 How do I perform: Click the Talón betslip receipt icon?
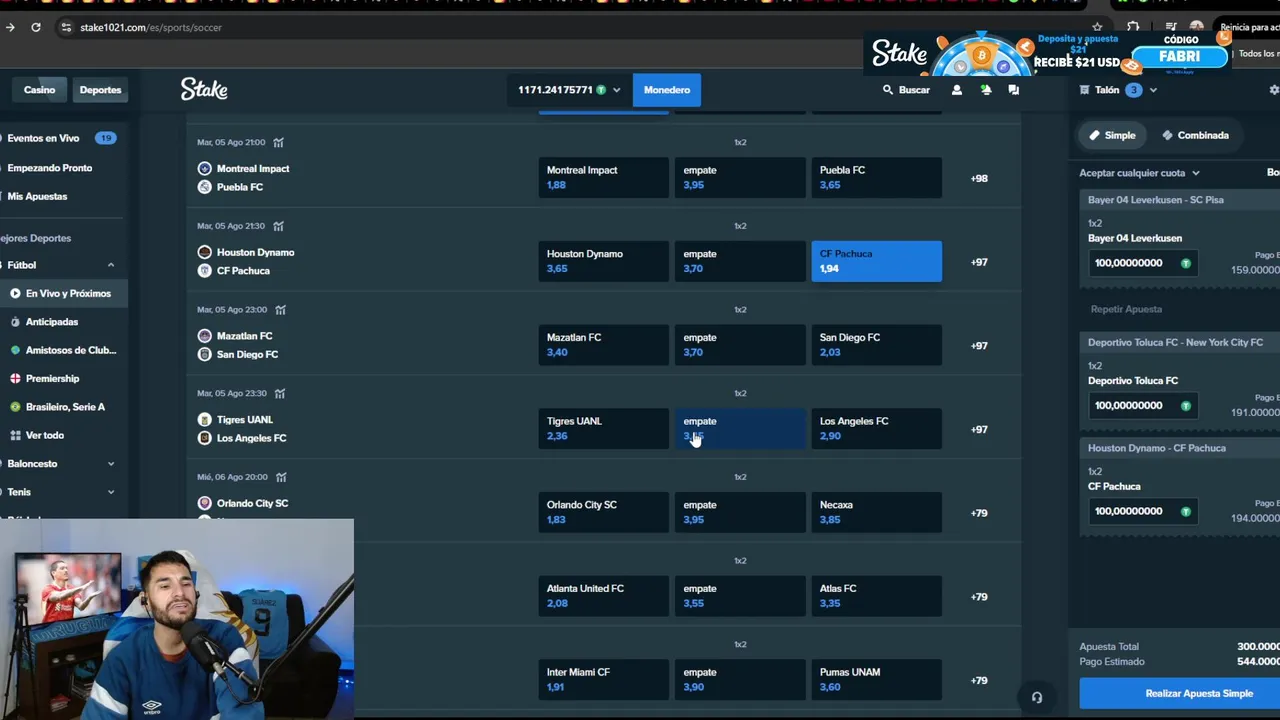[x=1084, y=90]
